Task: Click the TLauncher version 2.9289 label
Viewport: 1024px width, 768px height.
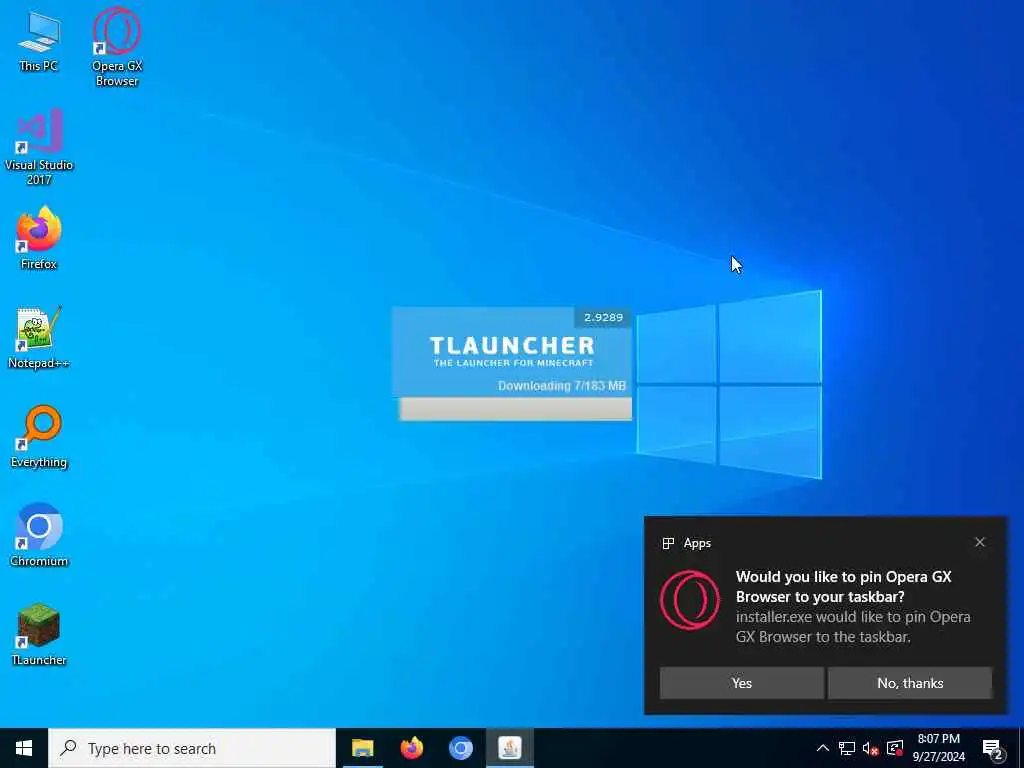Action: click(603, 317)
